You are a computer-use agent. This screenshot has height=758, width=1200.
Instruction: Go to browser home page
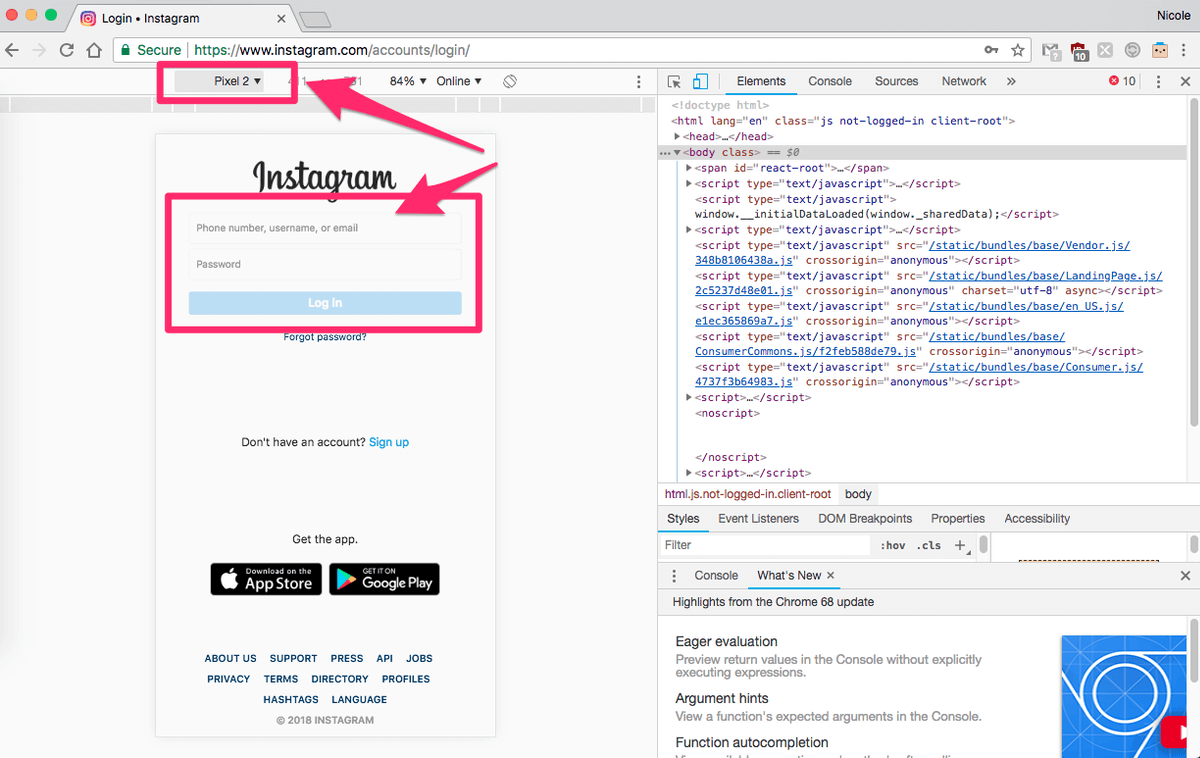point(93,49)
